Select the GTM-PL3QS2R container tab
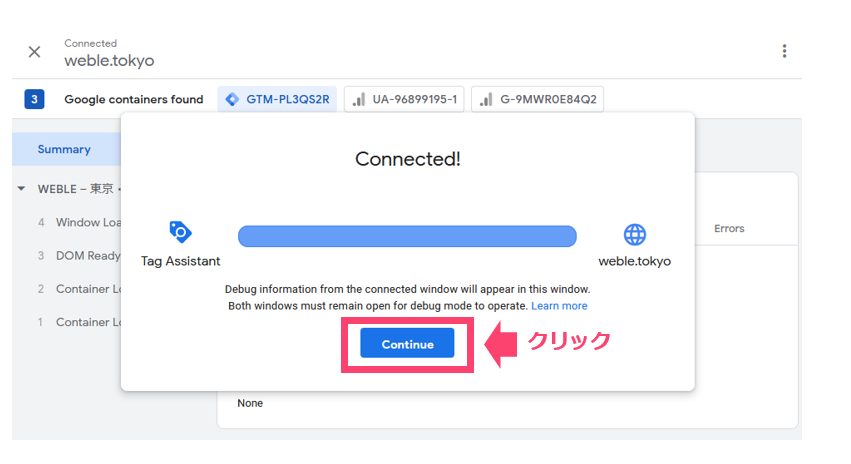Image resolution: width=851 pixels, height=464 pixels. point(277,99)
